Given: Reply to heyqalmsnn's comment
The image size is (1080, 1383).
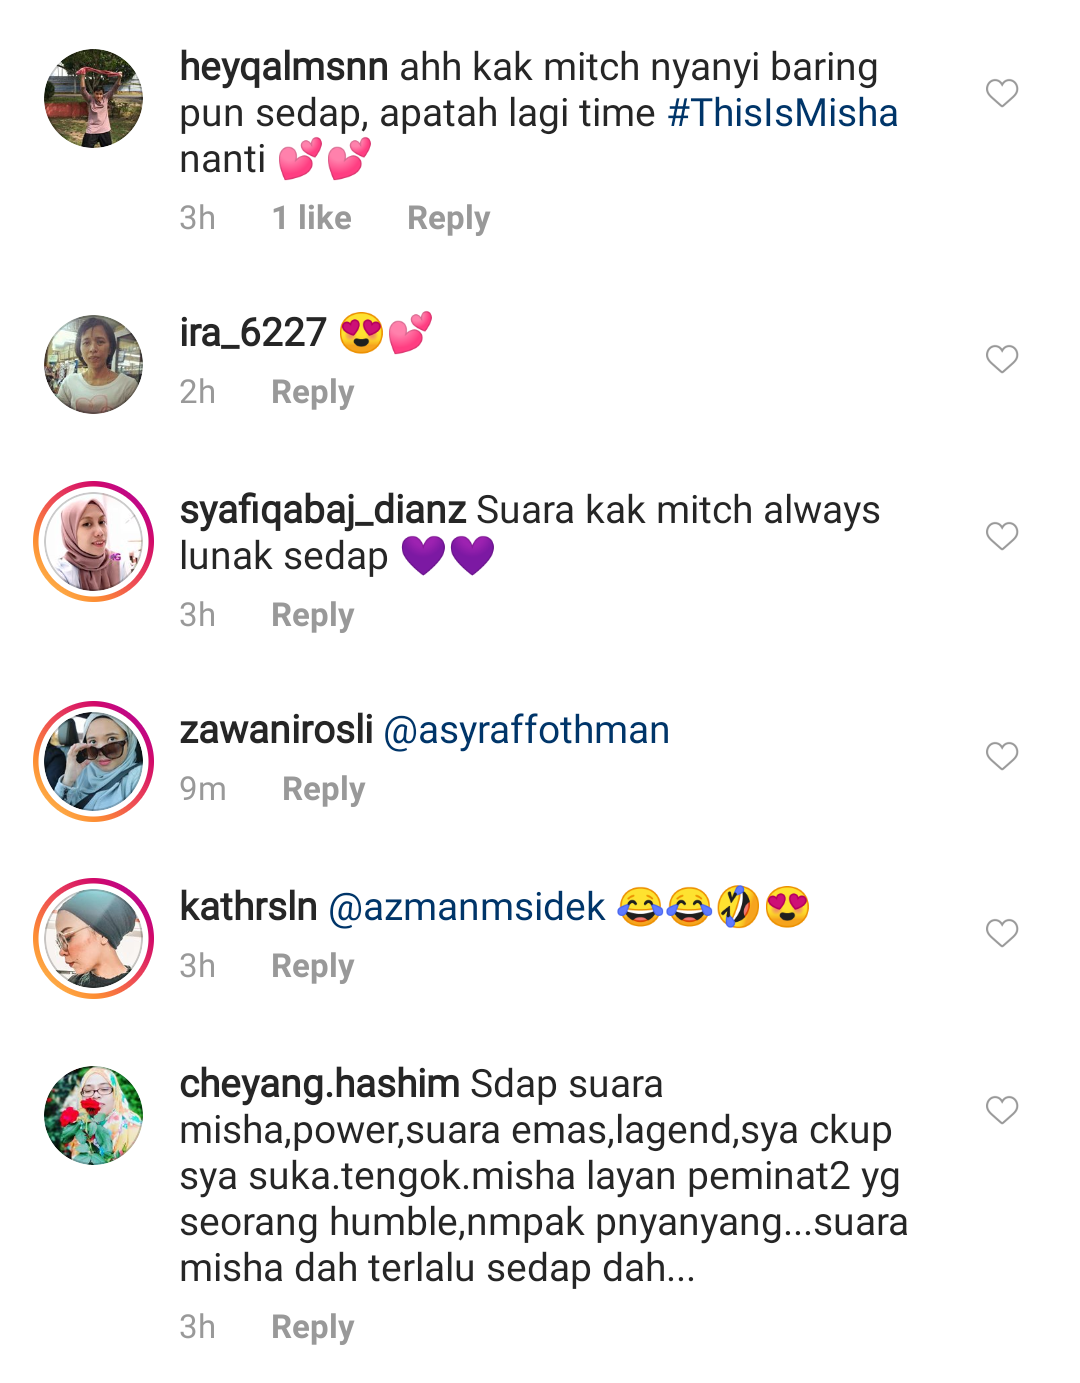Looking at the screenshot, I should click(449, 218).
